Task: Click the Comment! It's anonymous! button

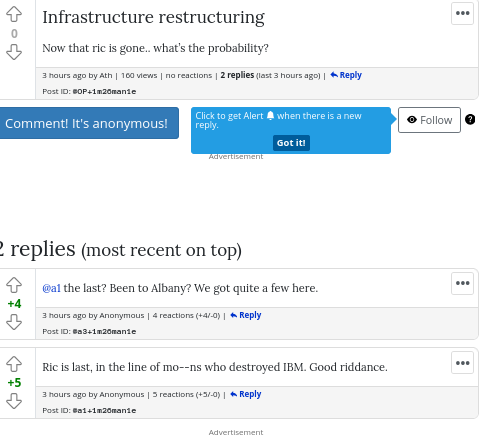Action: coord(87,123)
